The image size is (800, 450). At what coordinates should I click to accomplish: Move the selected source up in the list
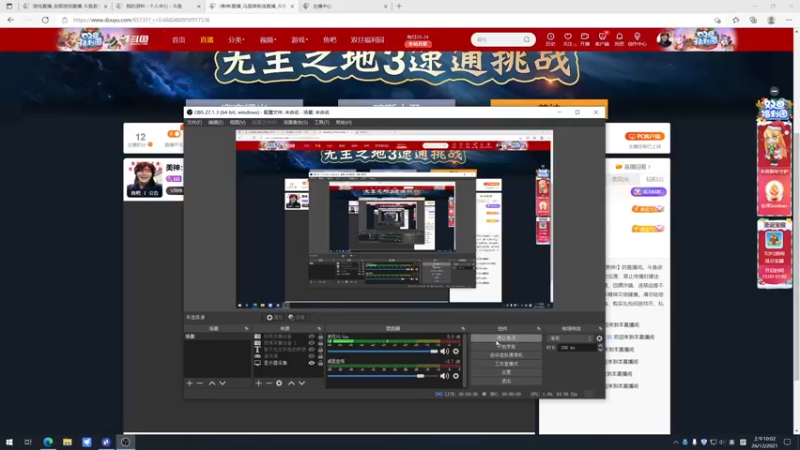[291, 383]
